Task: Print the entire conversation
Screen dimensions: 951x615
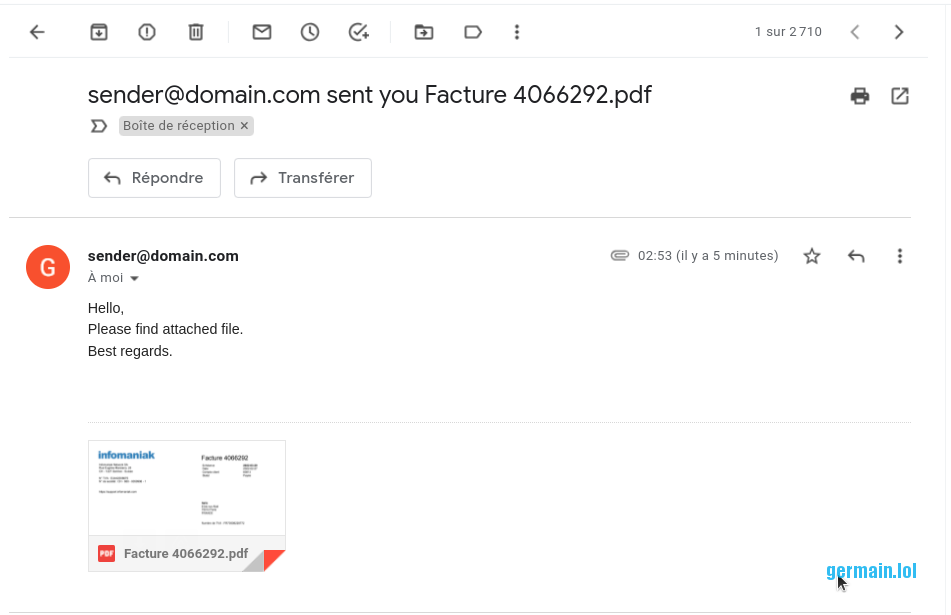Action: point(859,96)
